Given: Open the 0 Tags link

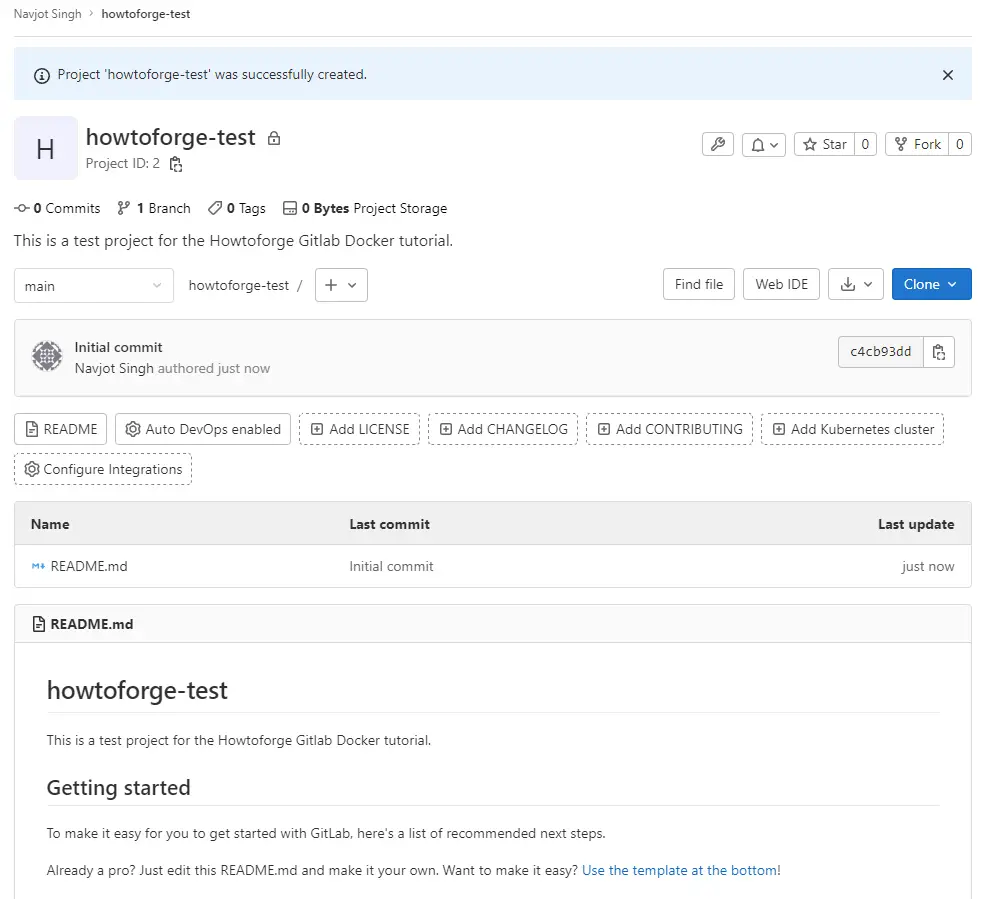Looking at the screenshot, I should [x=237, y=208].
